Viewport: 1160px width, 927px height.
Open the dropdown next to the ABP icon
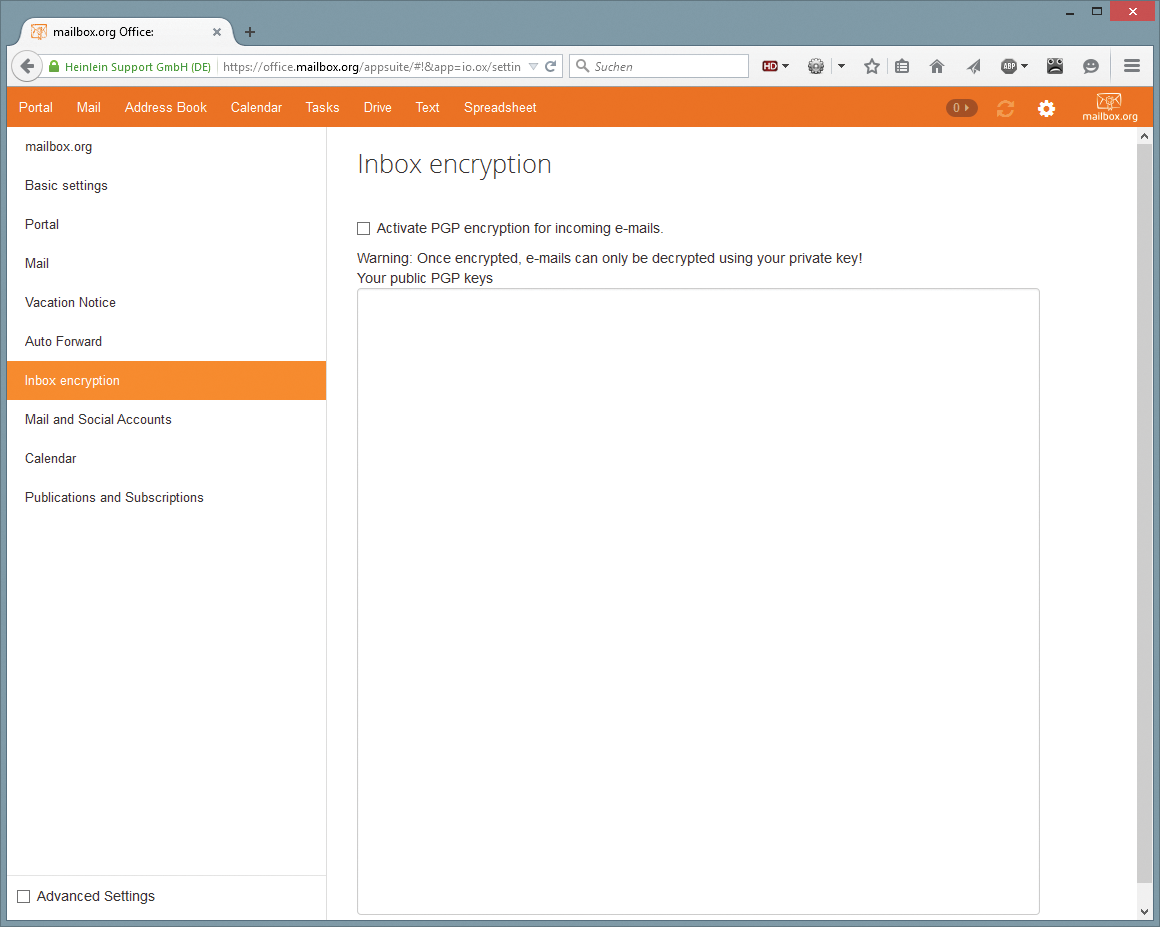click(x=1024, y=66)
